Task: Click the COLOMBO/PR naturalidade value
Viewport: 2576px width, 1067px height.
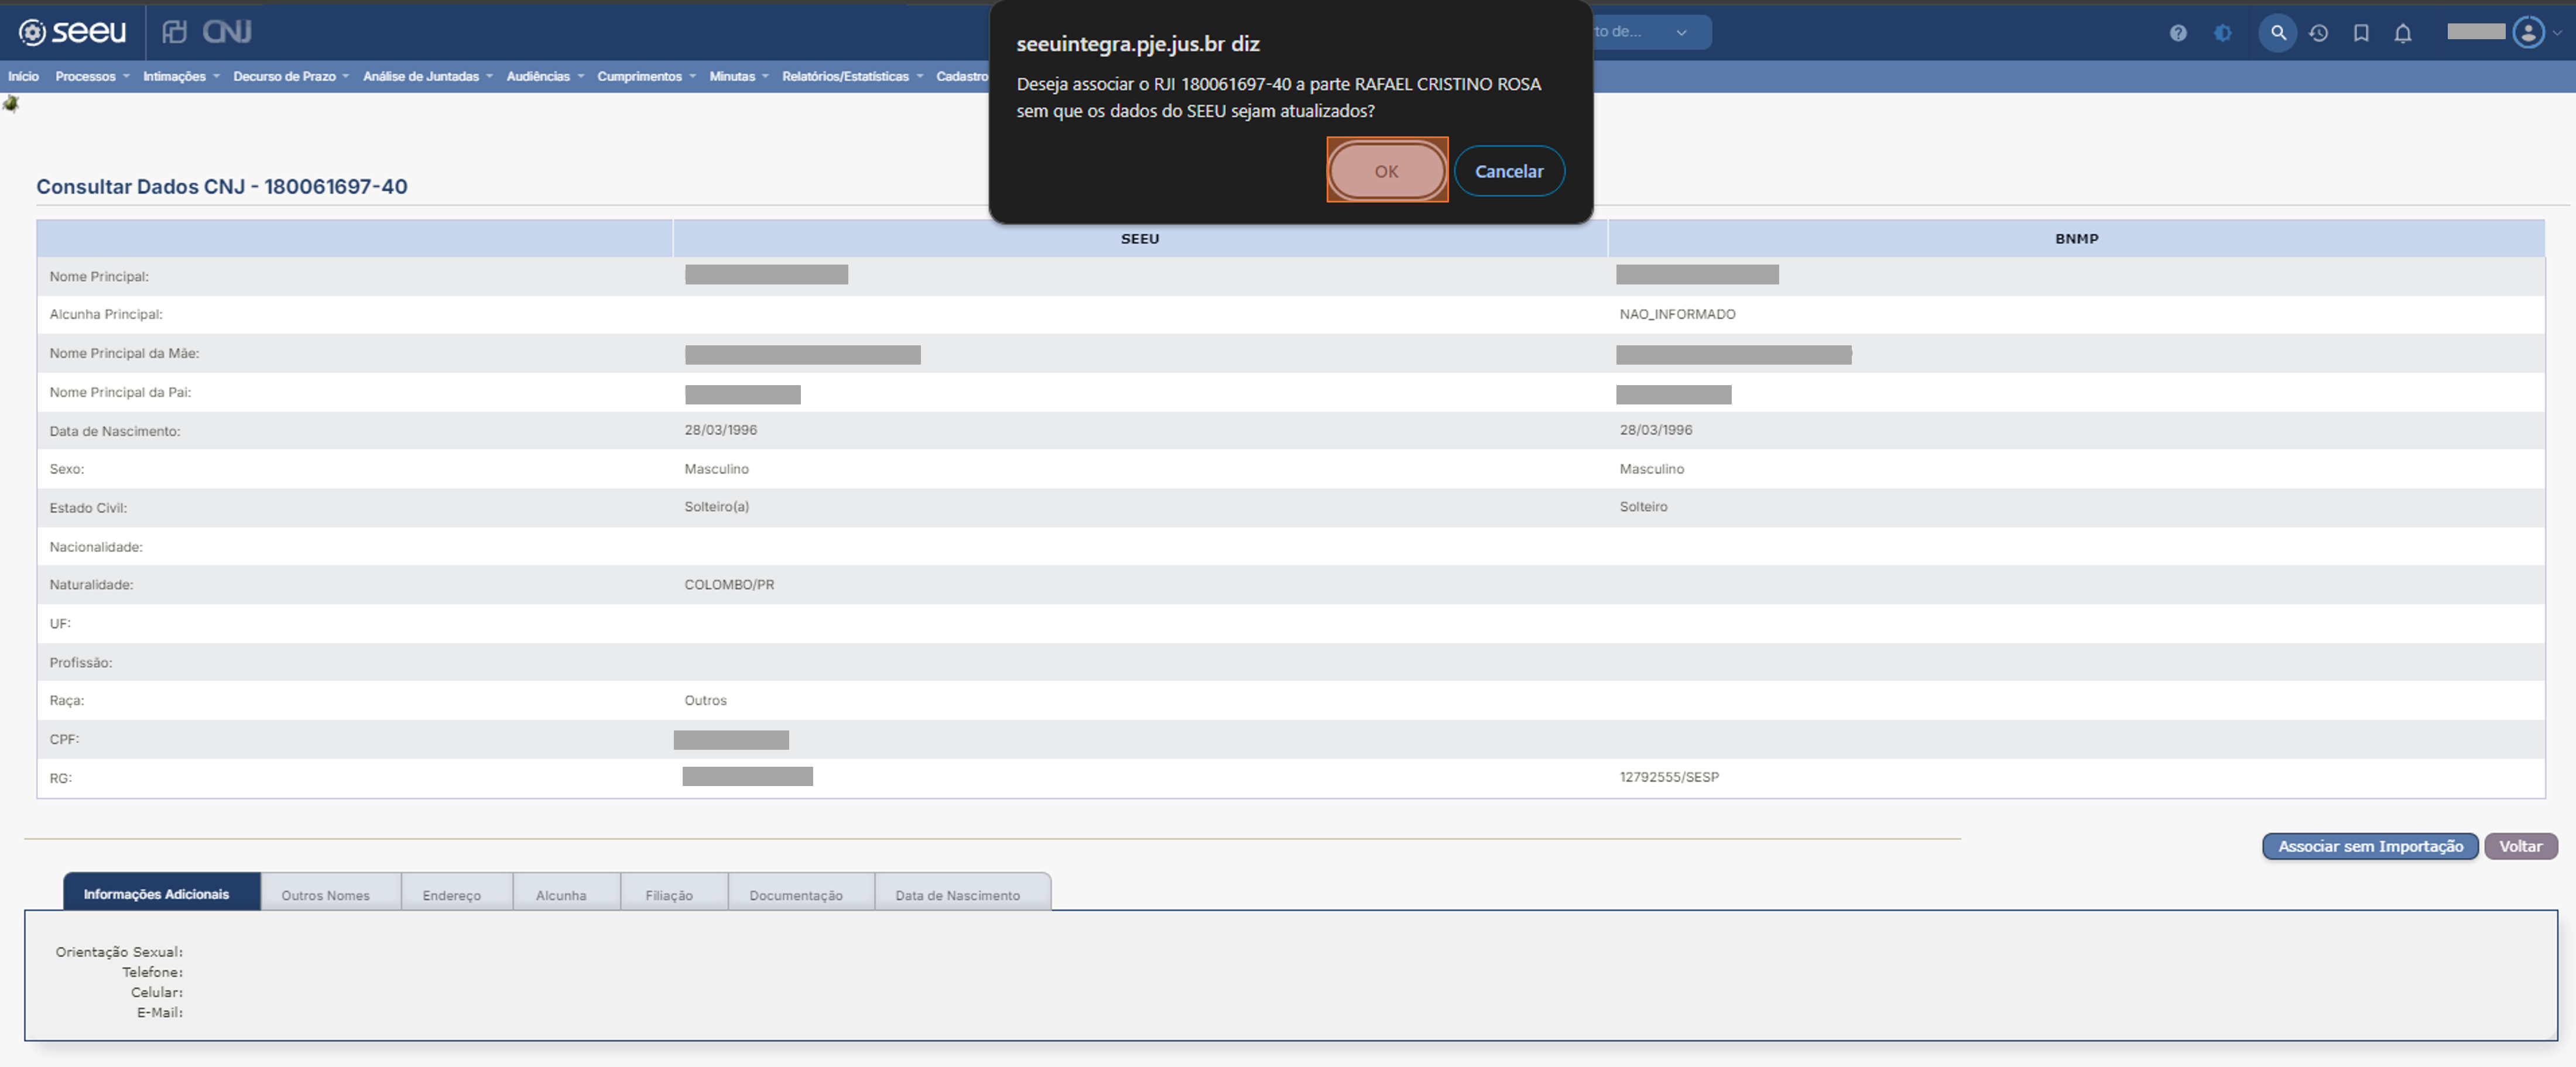Action: pos(729,584)
